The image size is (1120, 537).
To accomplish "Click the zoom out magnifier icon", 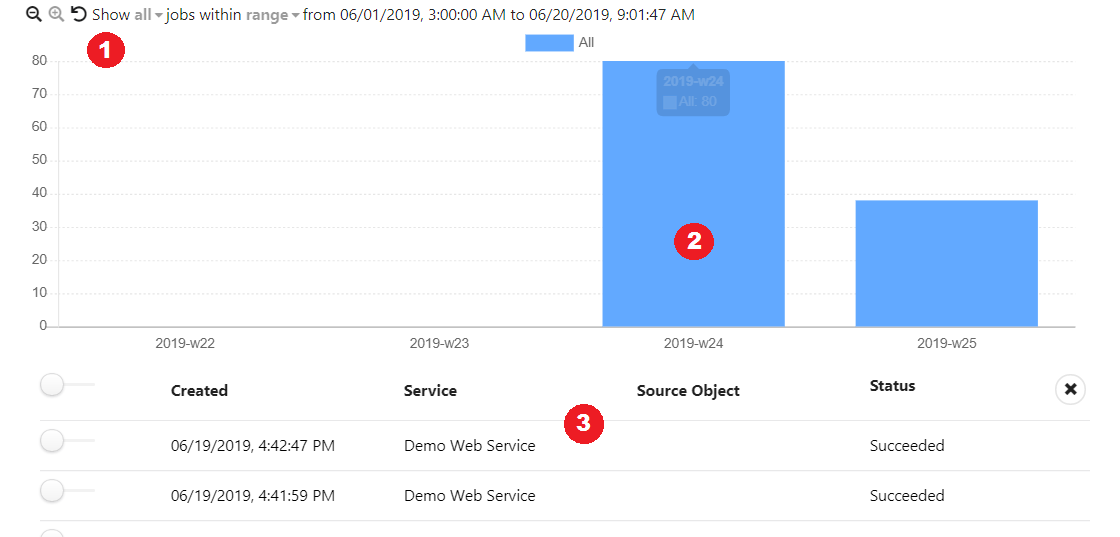I will [33, 15].
